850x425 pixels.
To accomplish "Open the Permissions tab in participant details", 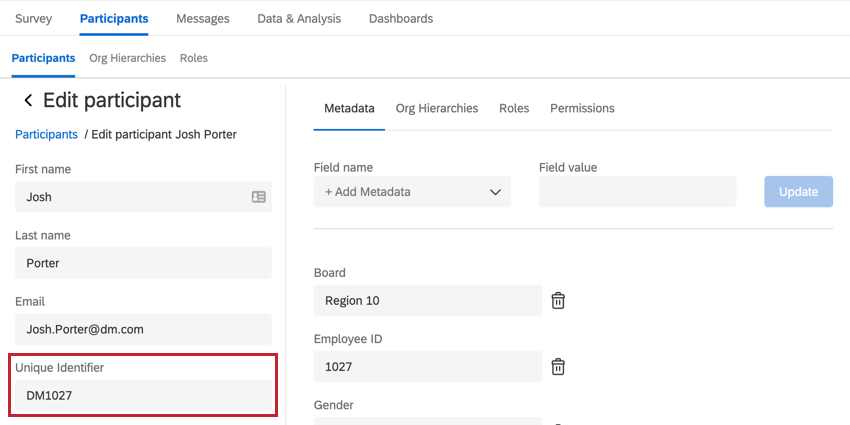I will coord(582,108).
